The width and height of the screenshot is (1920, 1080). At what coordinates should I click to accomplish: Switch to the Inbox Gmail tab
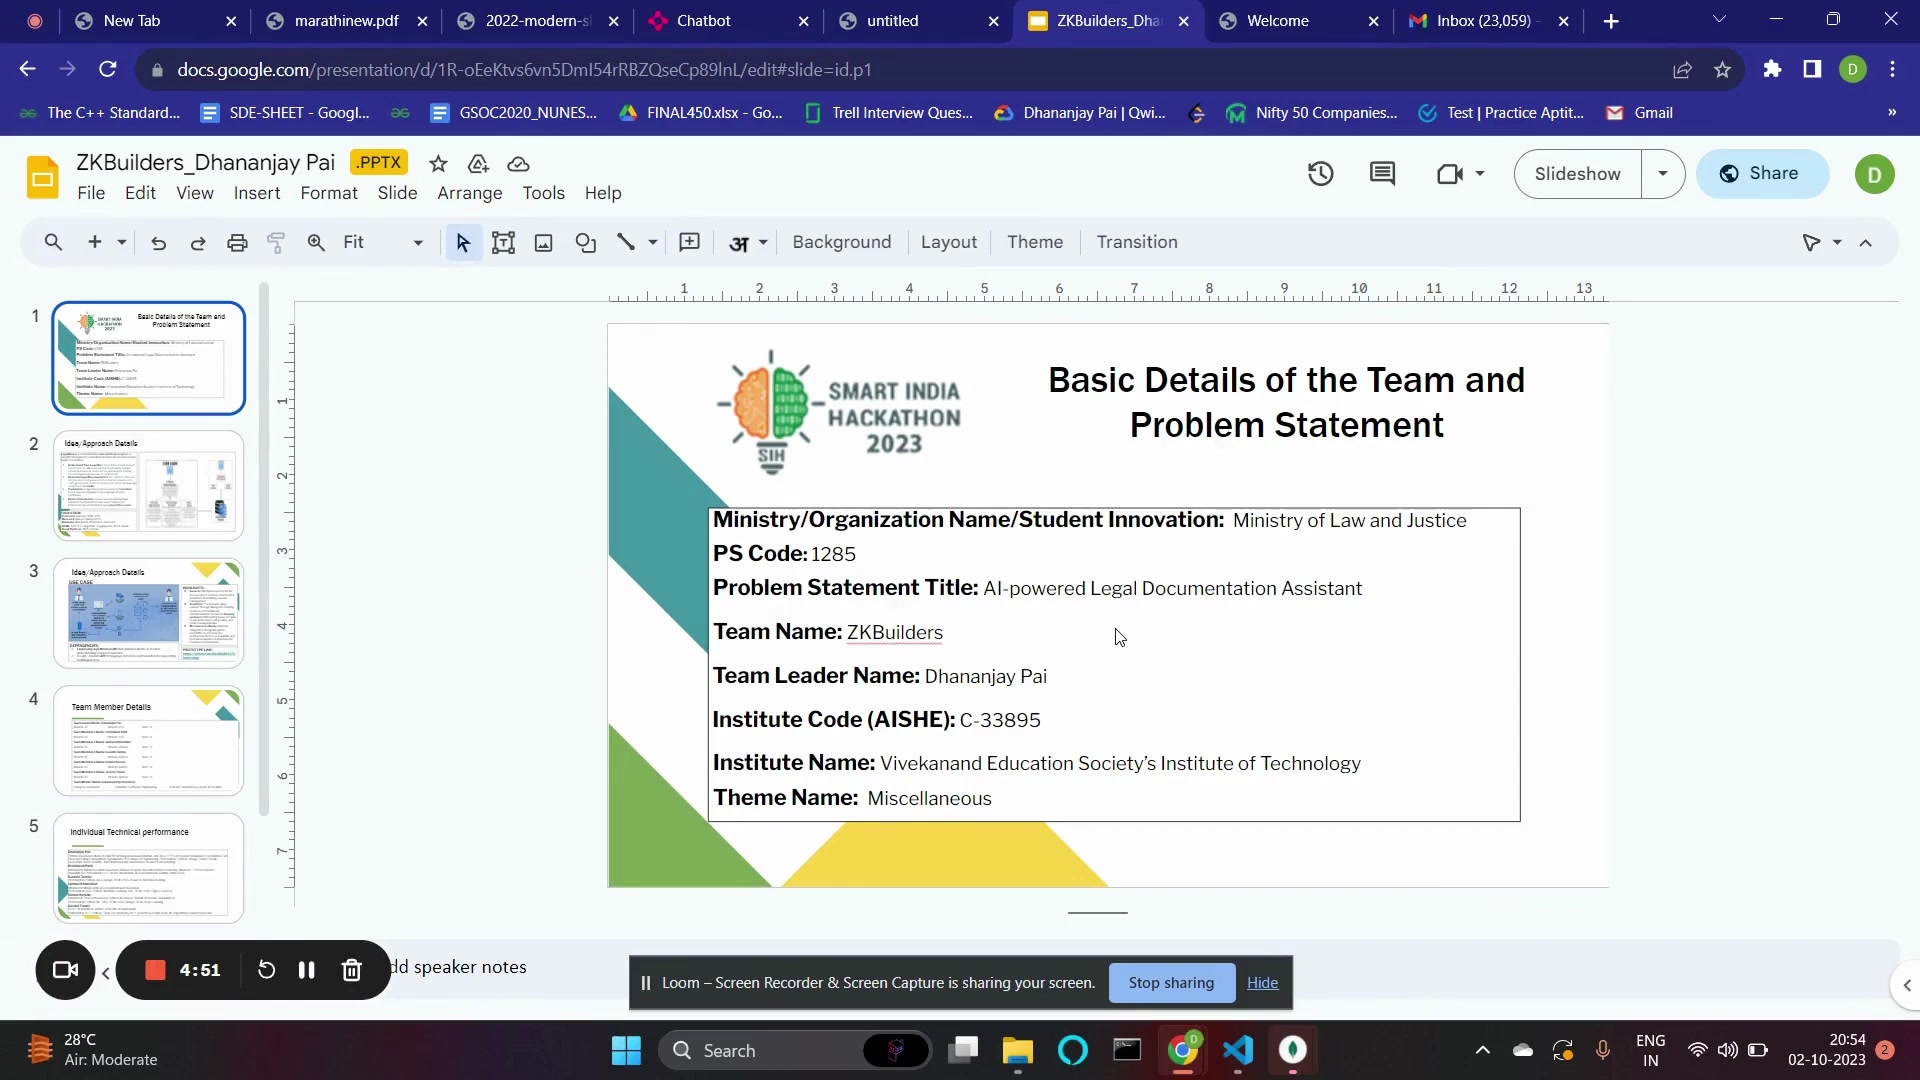pyautogui.click(x=1488, y=21)
